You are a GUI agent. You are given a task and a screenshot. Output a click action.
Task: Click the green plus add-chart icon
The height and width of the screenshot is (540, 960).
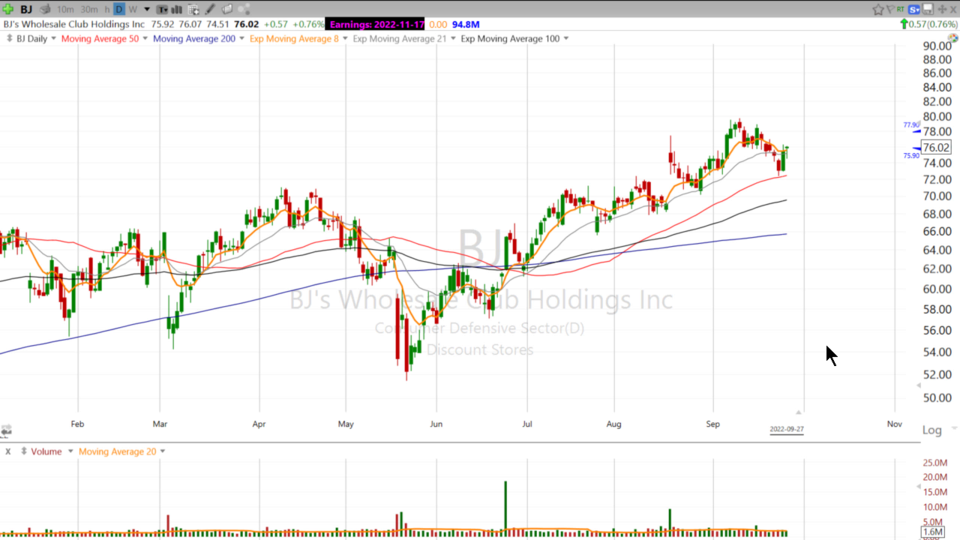click(8, 9)
